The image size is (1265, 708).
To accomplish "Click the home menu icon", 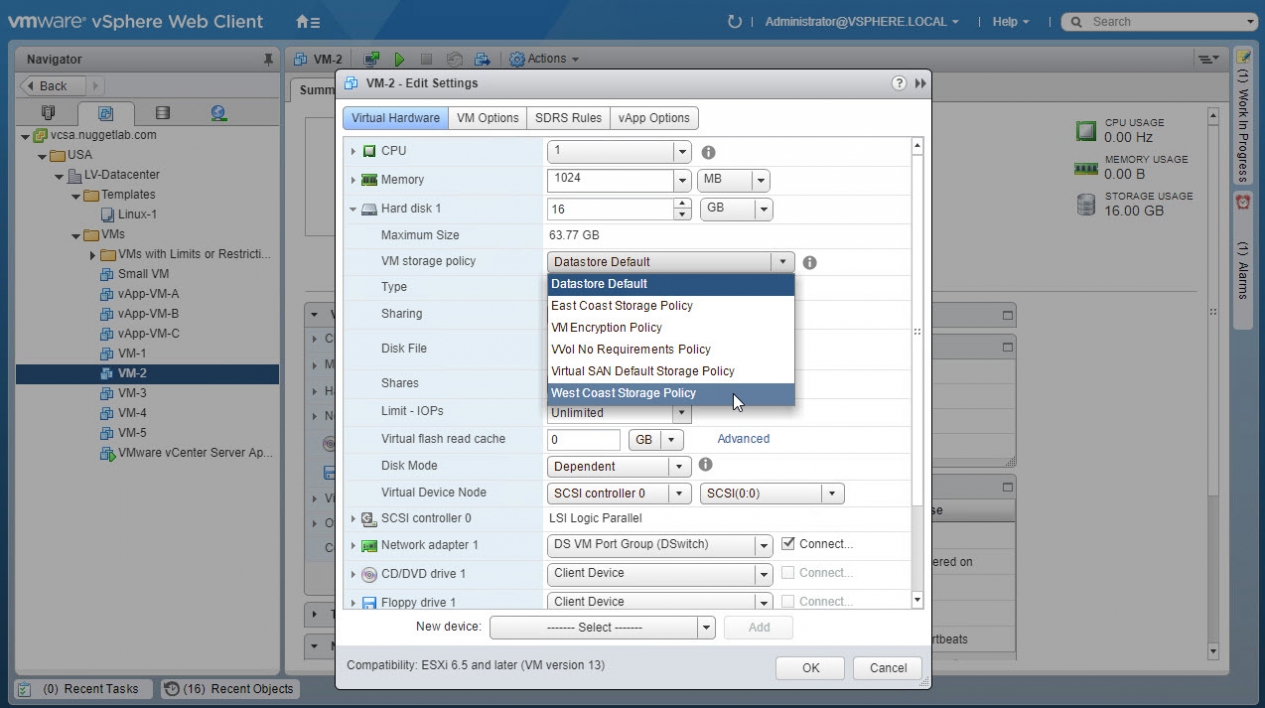I will [308, 21].
